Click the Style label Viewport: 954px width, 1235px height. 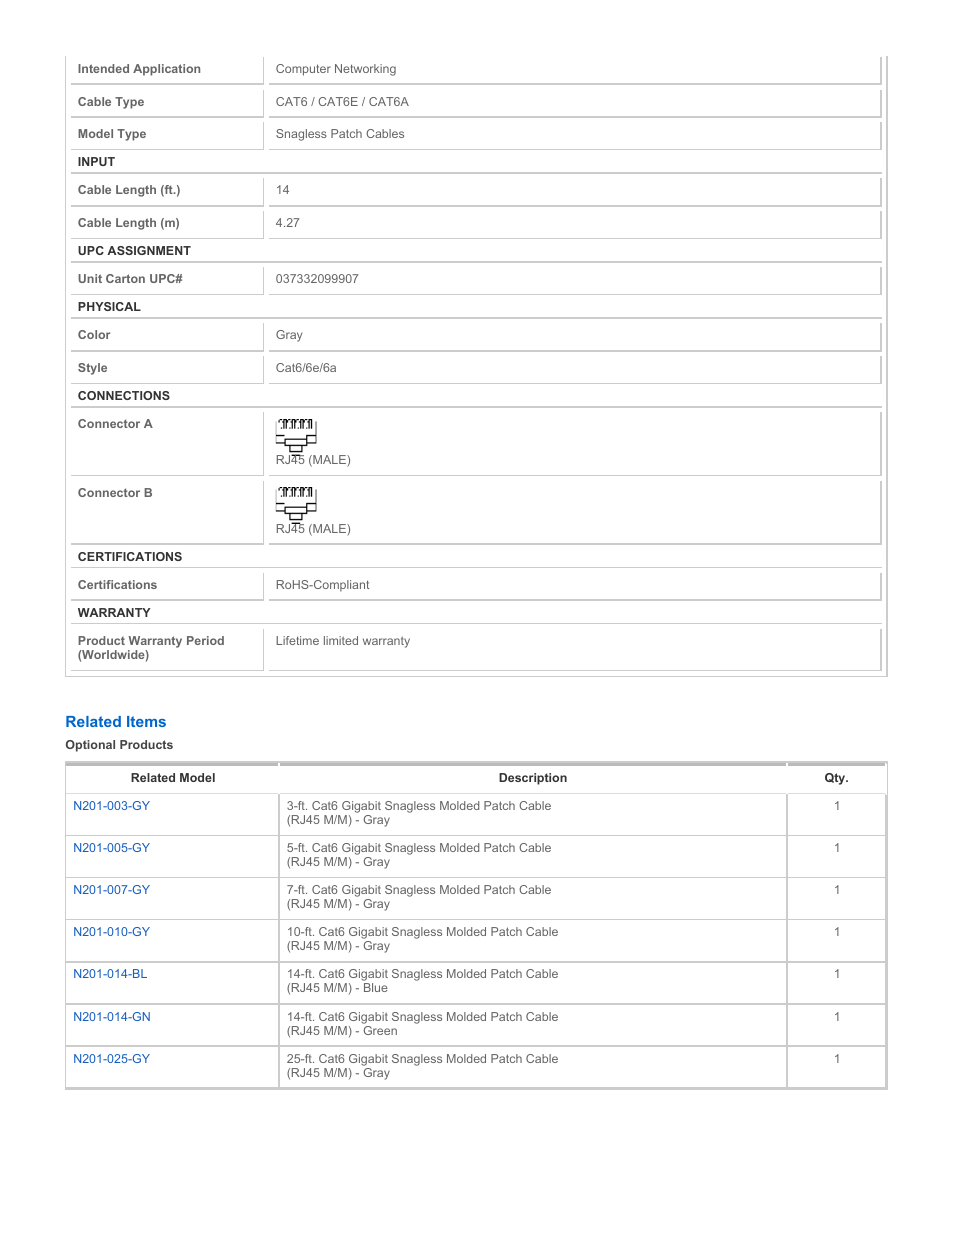(92, 368)
